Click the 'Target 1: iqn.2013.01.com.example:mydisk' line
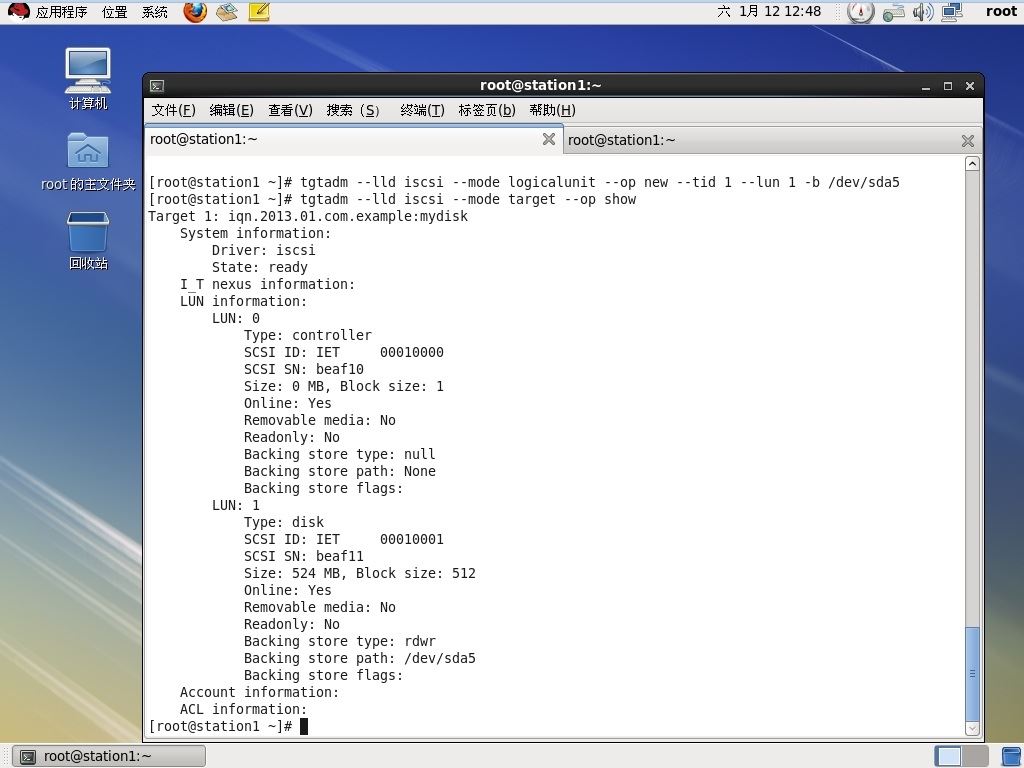This screenshot has width=1024, height=768. 308,216
